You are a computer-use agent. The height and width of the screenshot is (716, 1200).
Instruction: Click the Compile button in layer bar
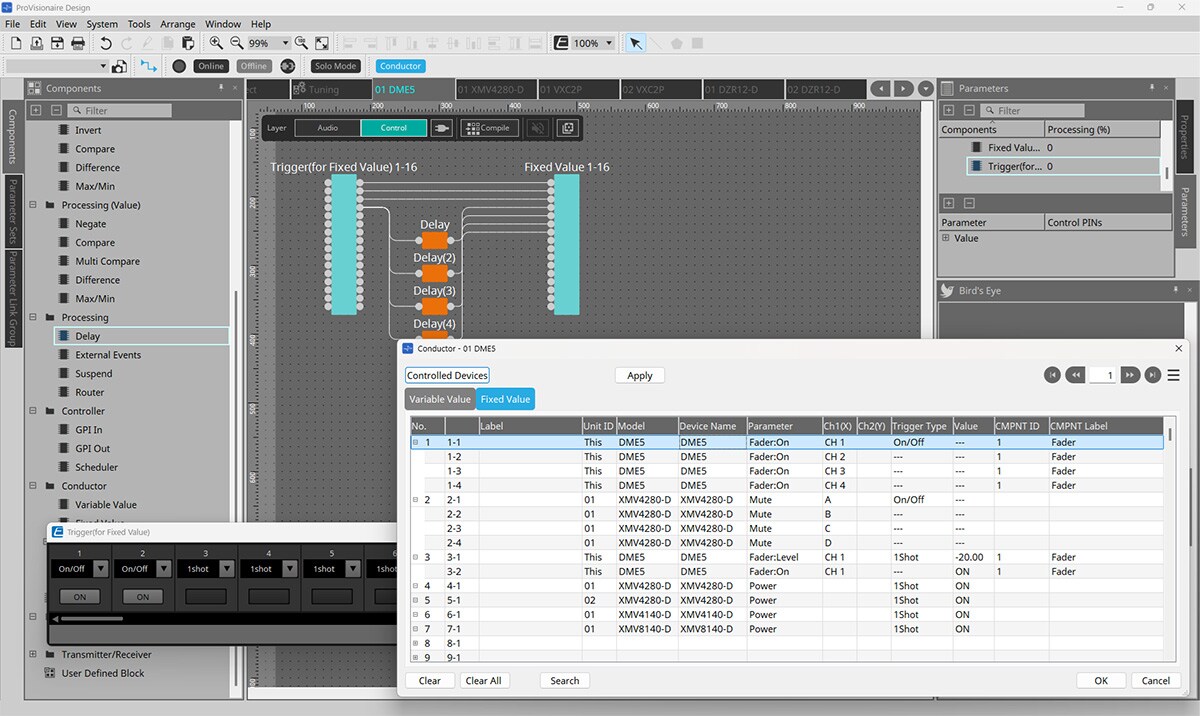click(x=489, y=128)
